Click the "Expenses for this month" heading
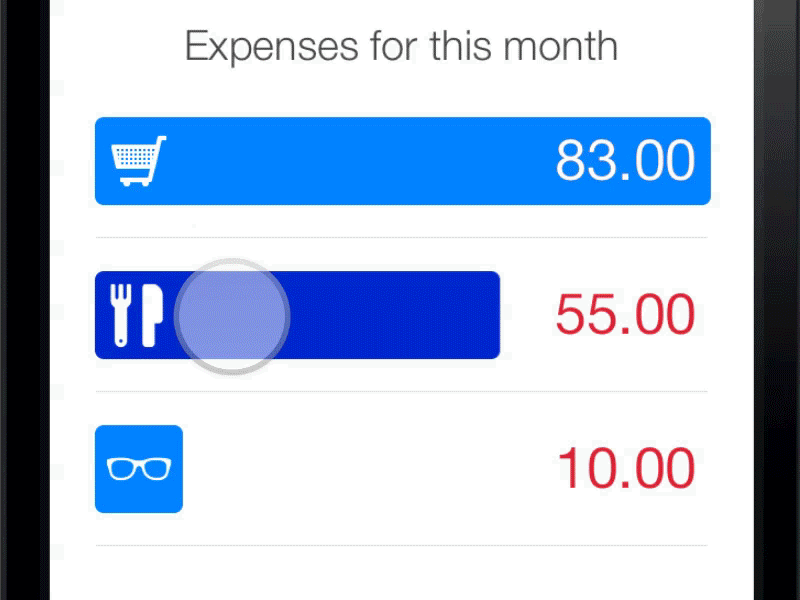 tap(401, 47)
